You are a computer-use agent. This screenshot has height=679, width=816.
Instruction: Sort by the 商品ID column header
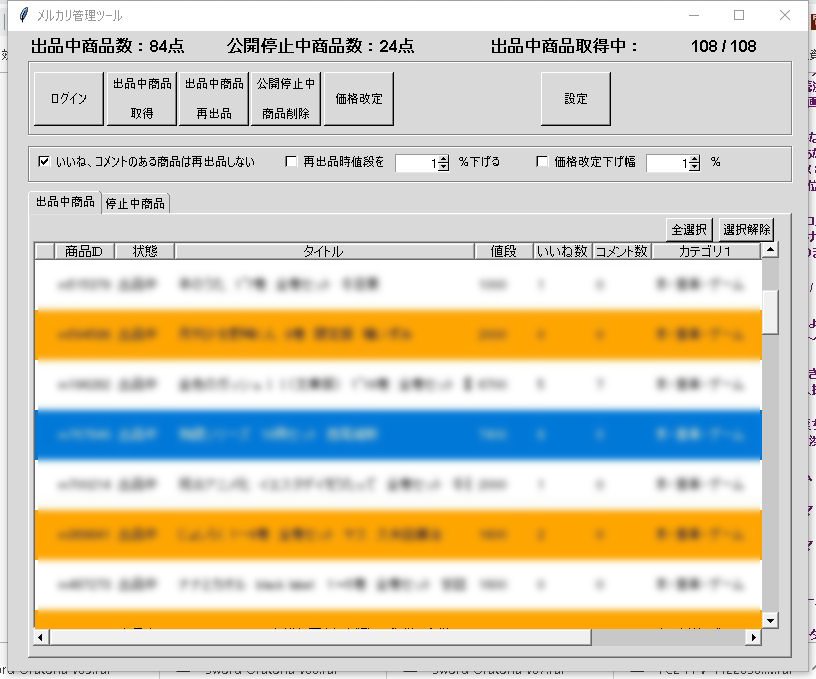pyautogui.click(x=84, y=251)
